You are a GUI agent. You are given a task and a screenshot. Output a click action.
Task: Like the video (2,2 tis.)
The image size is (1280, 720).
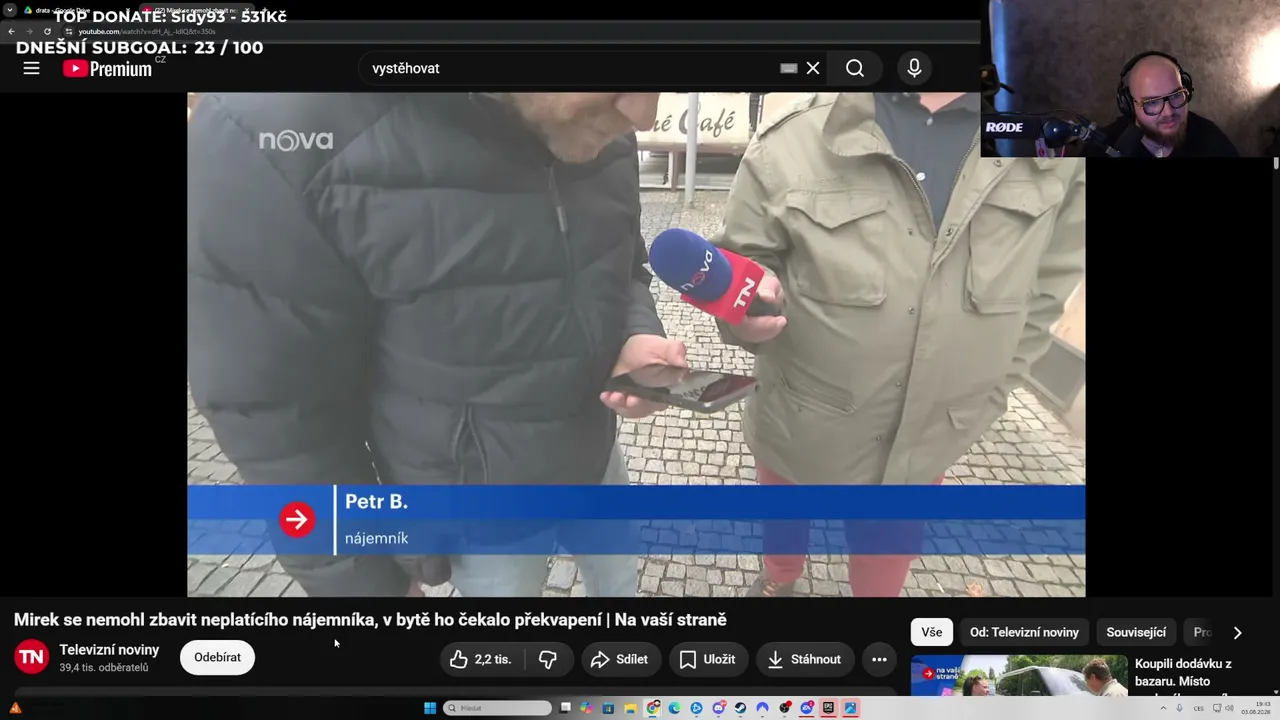481,659
